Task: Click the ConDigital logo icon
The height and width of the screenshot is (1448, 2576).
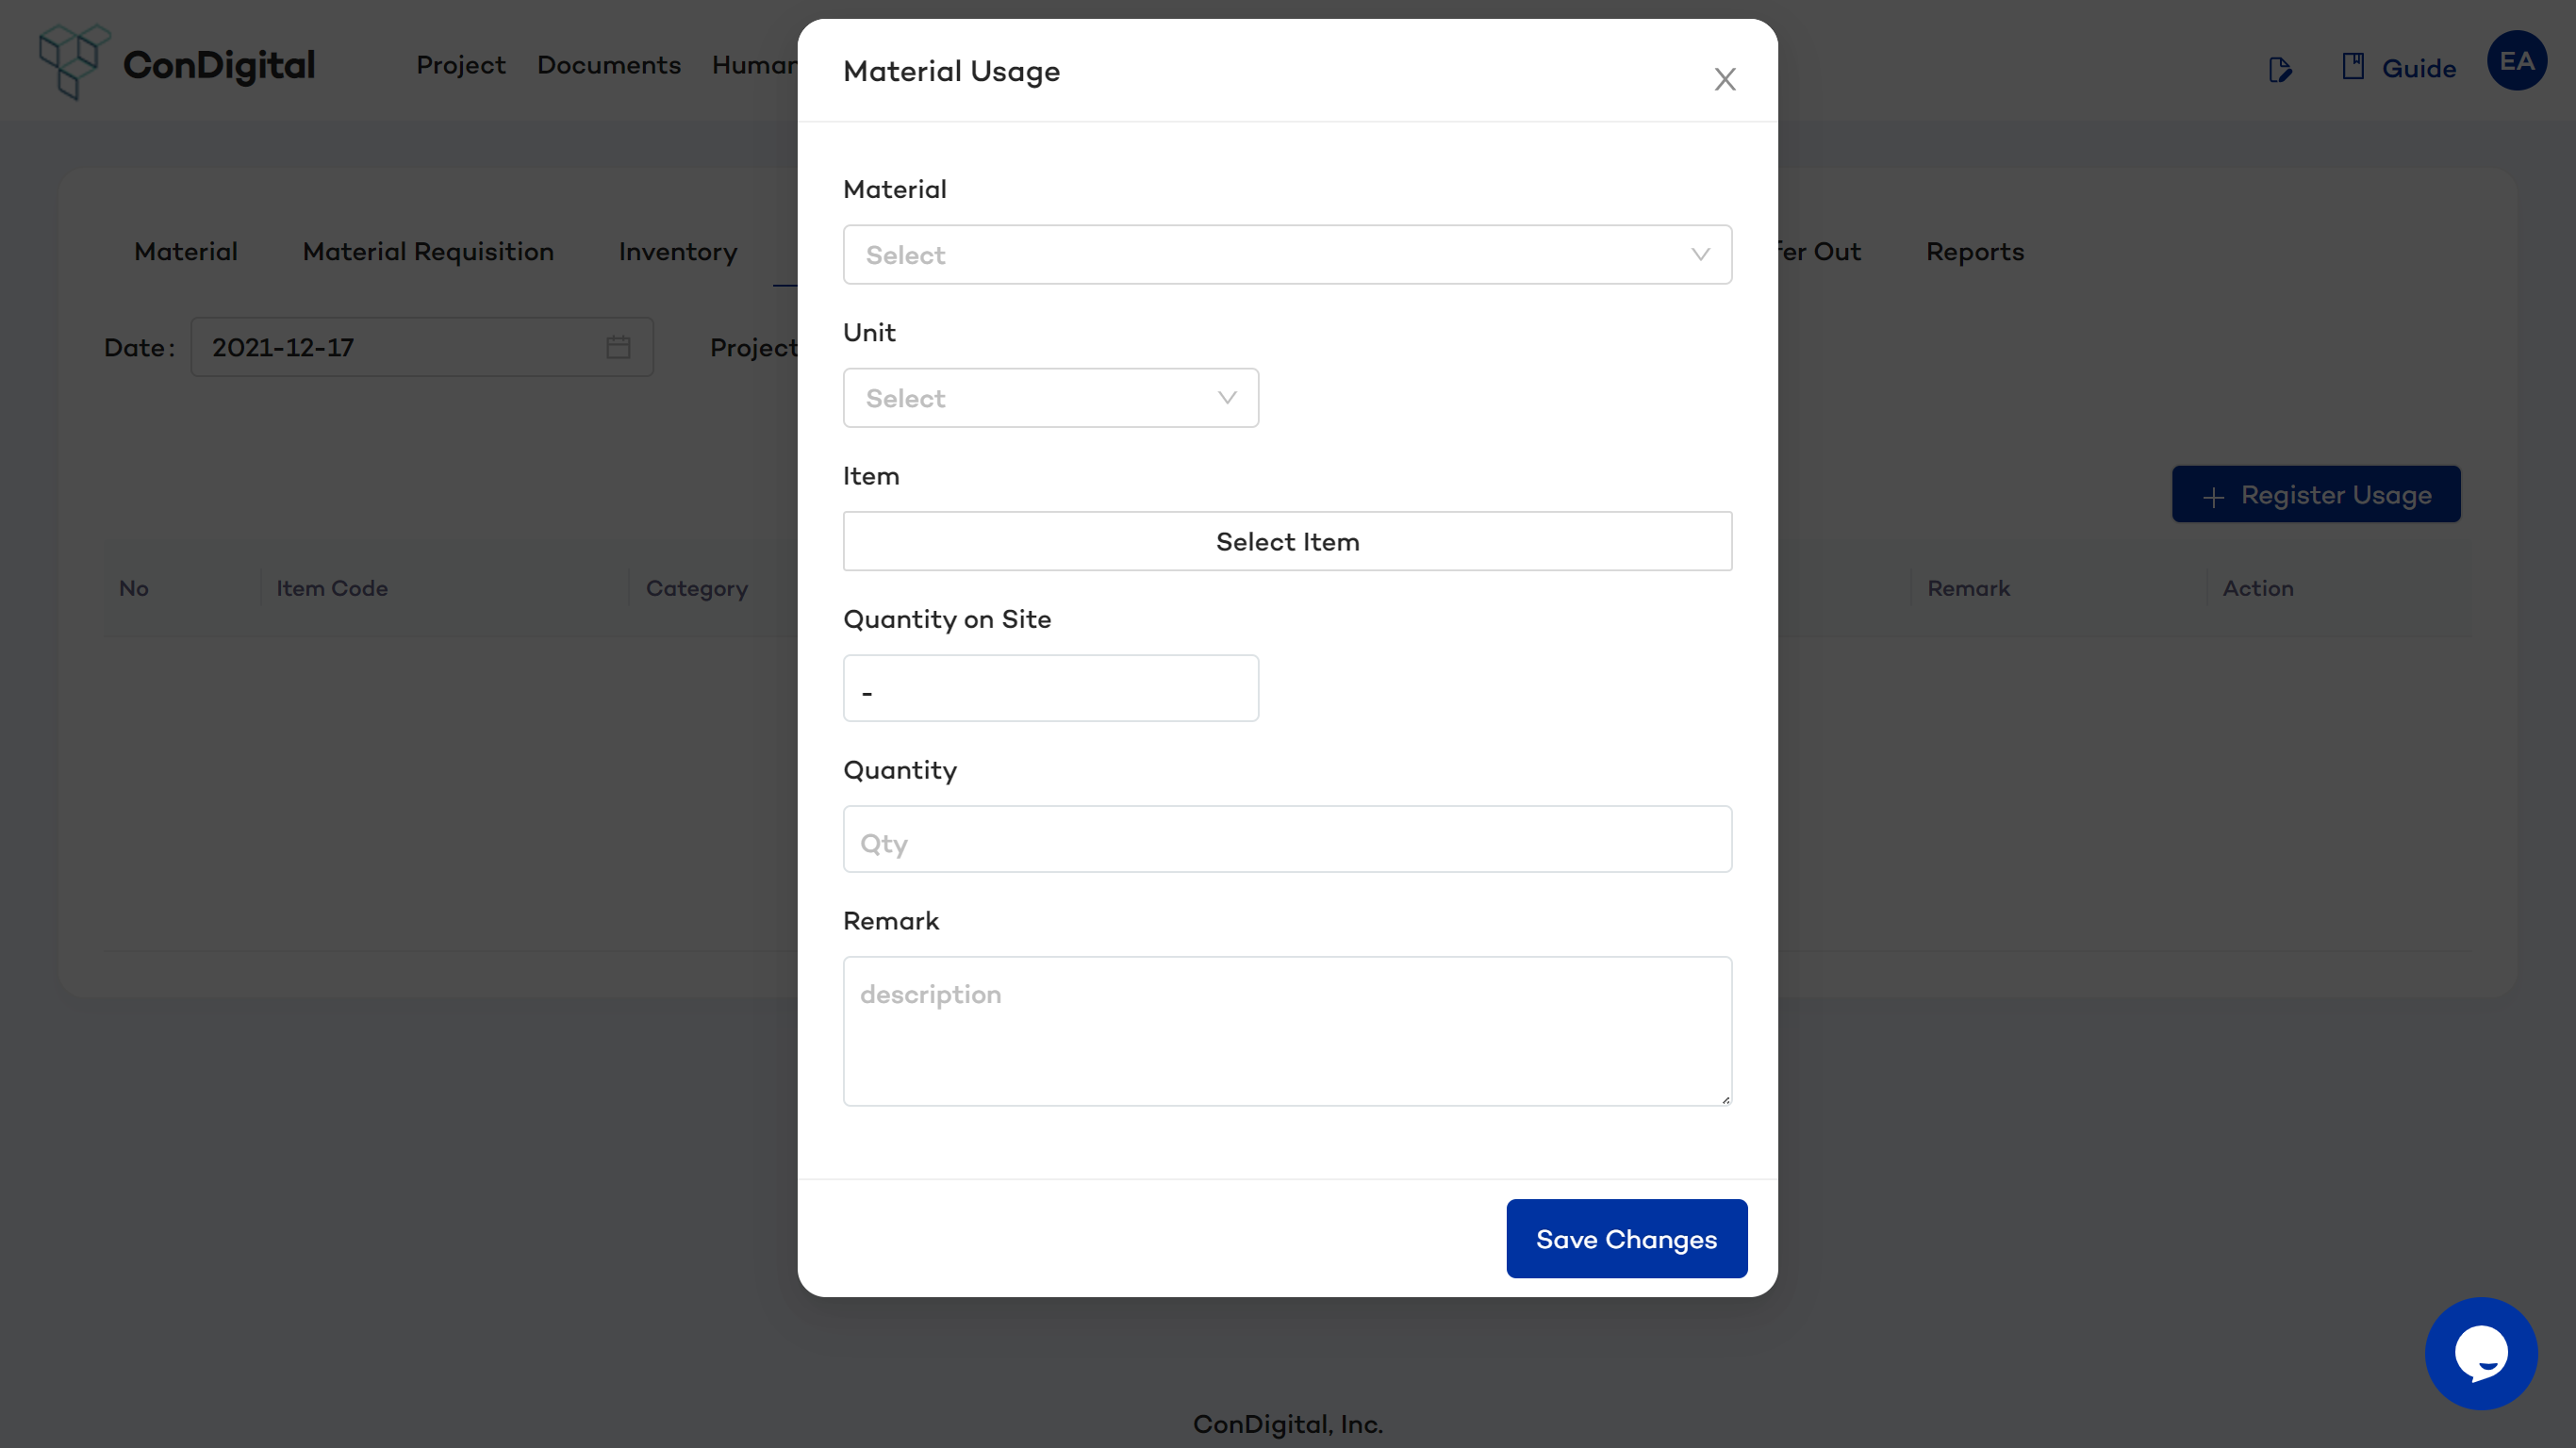Action: [x=73, y=62]
